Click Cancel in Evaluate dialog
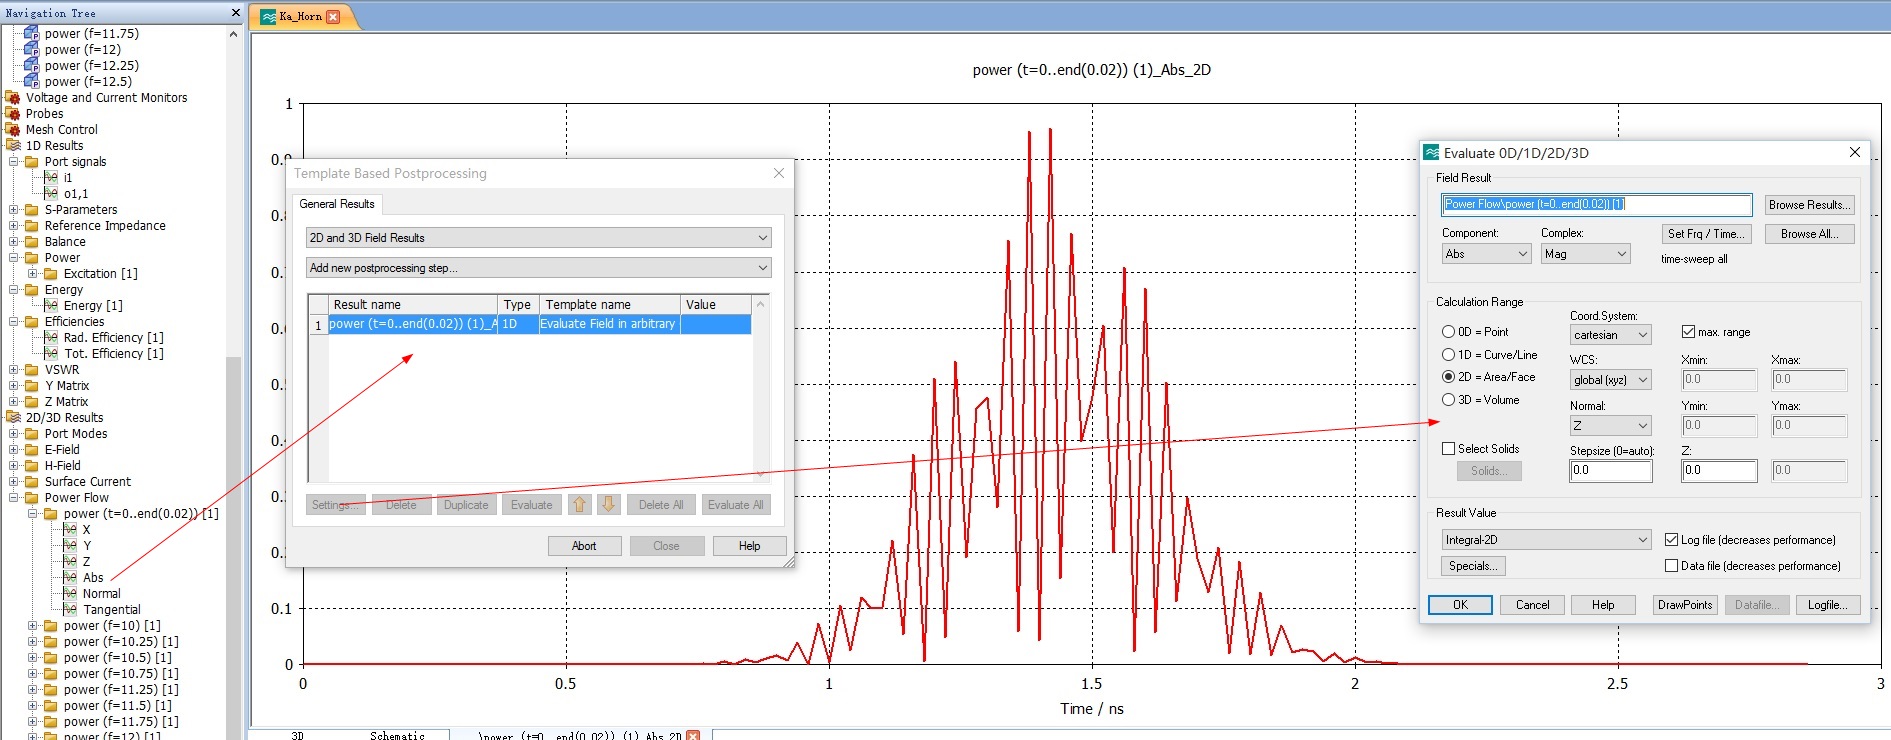This screenshot has width=1891, height=740. pyautogui.click(x=1532, y=605)
